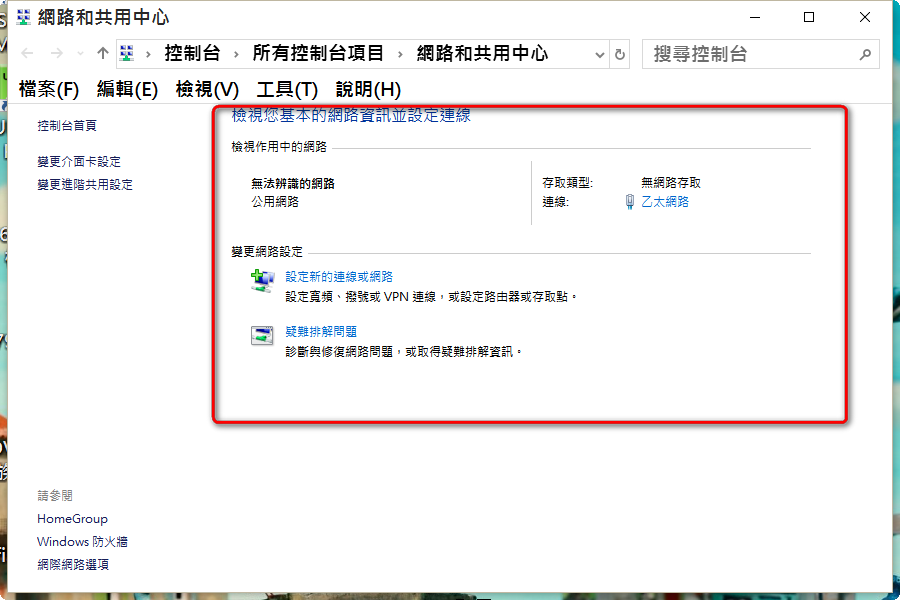Click the Back navigation arrow
Viewport: 900px width, 600px height.
pos(27,54)
